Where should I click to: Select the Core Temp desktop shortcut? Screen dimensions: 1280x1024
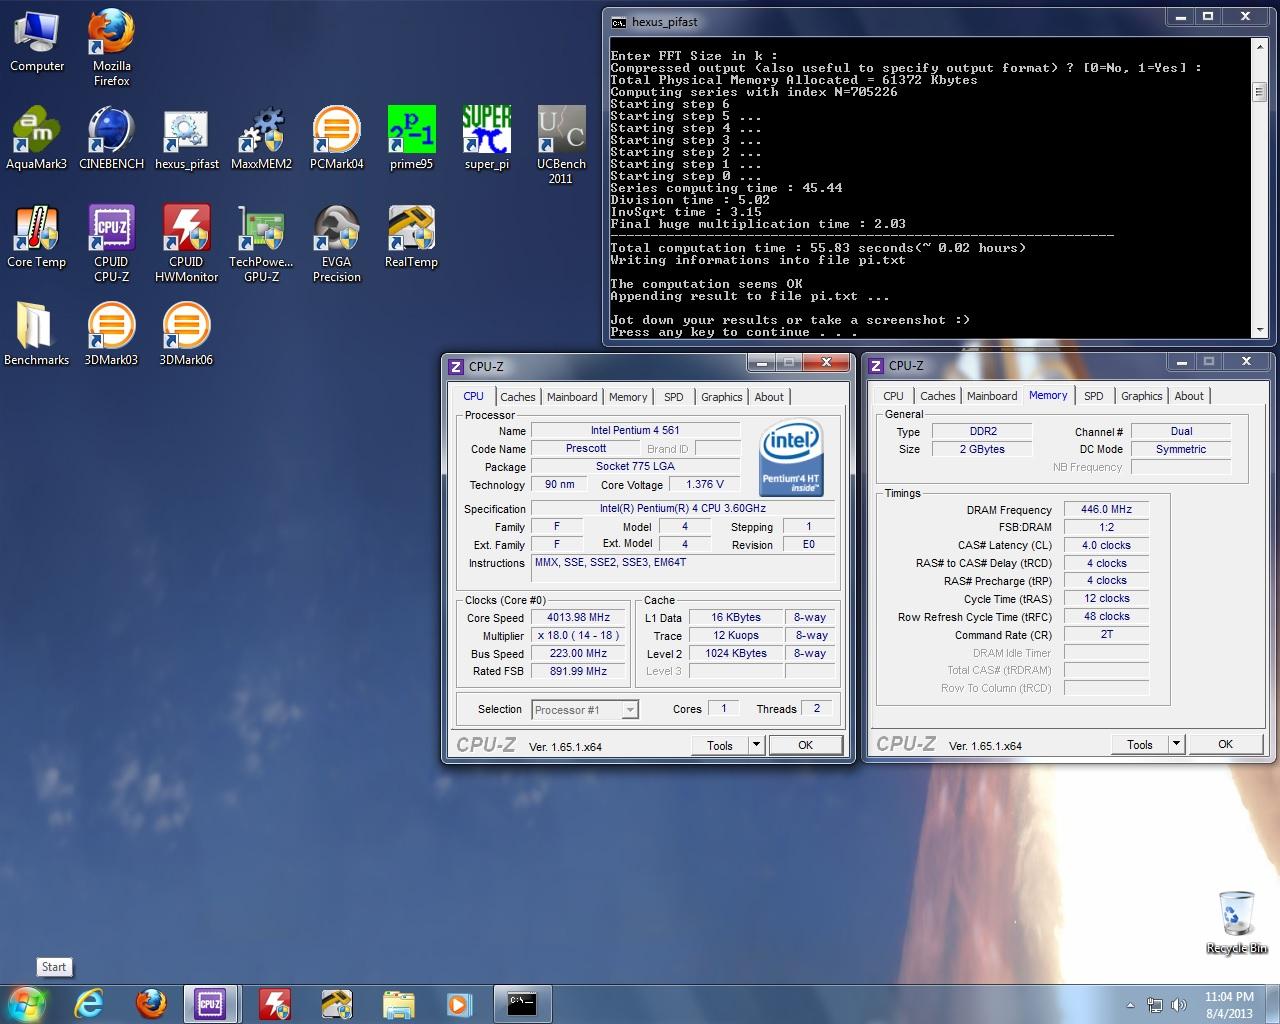(37, 236)
